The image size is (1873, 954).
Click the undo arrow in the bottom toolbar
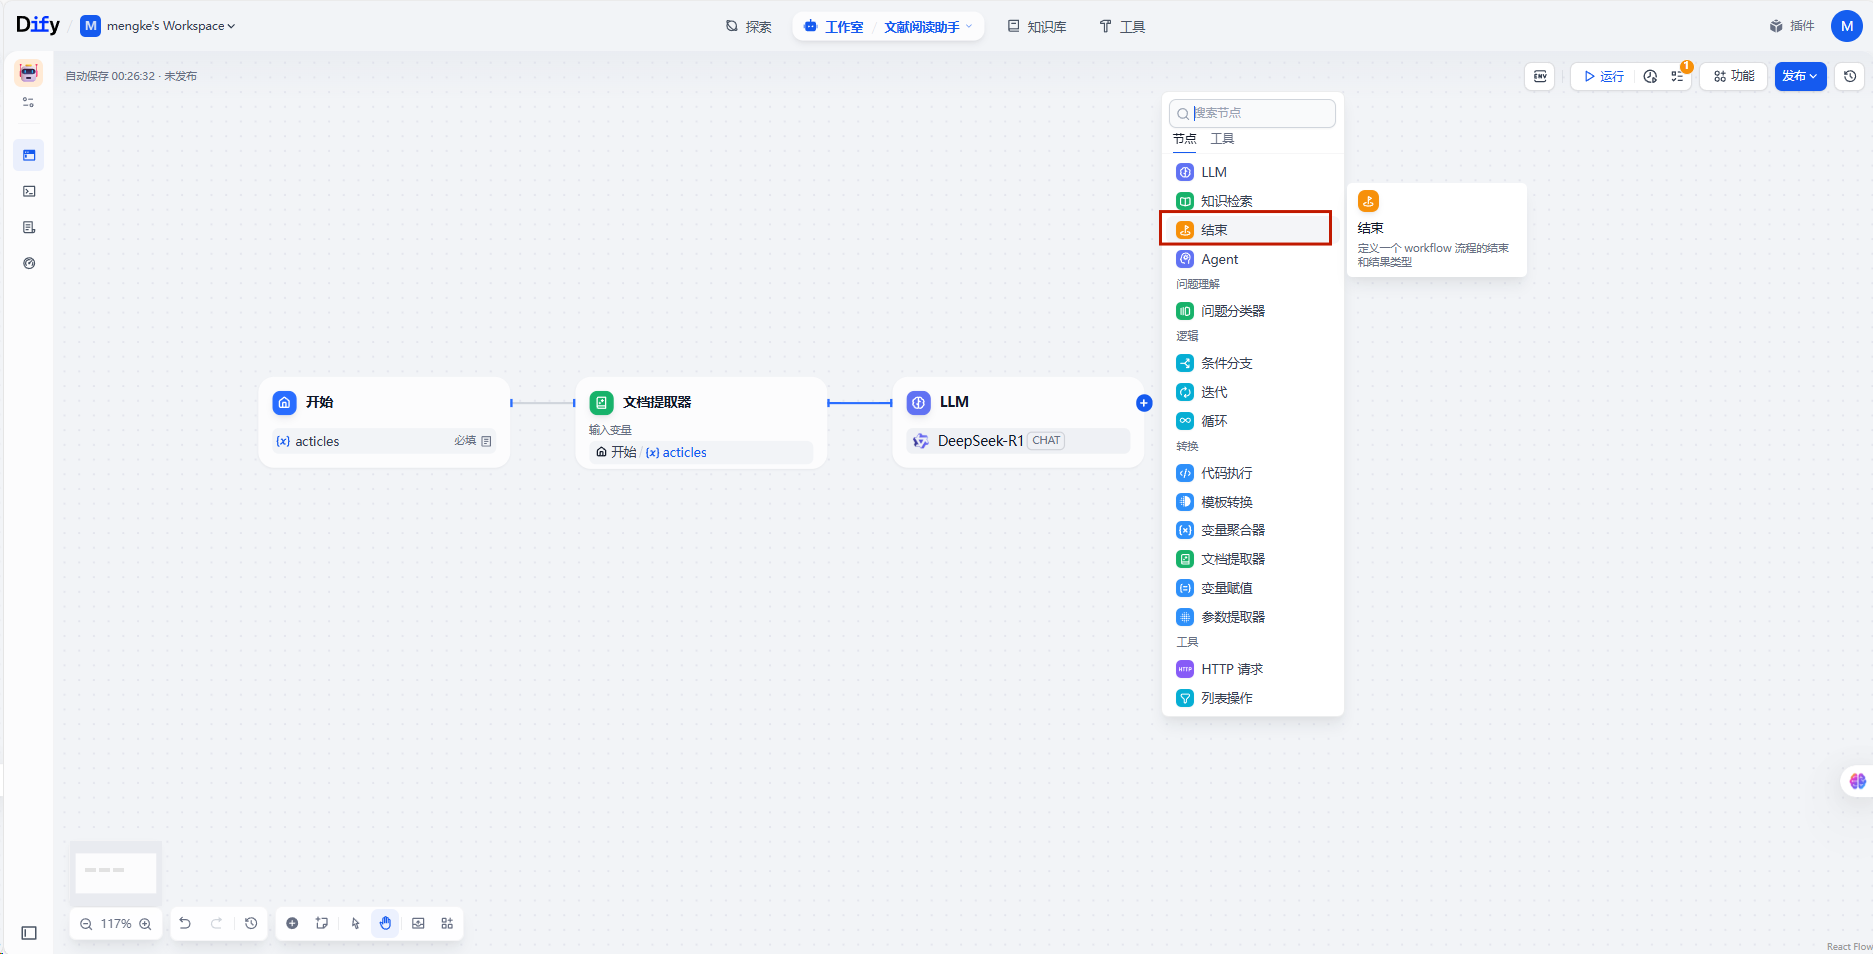pyautogui.click(x=185, y=923)
